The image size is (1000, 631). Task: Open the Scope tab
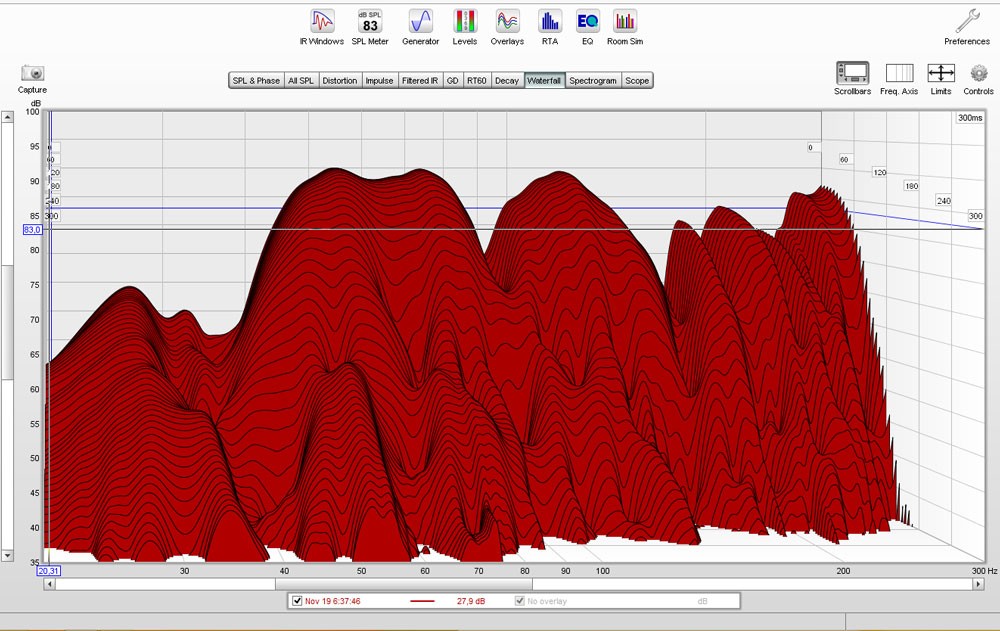point(637,80)
